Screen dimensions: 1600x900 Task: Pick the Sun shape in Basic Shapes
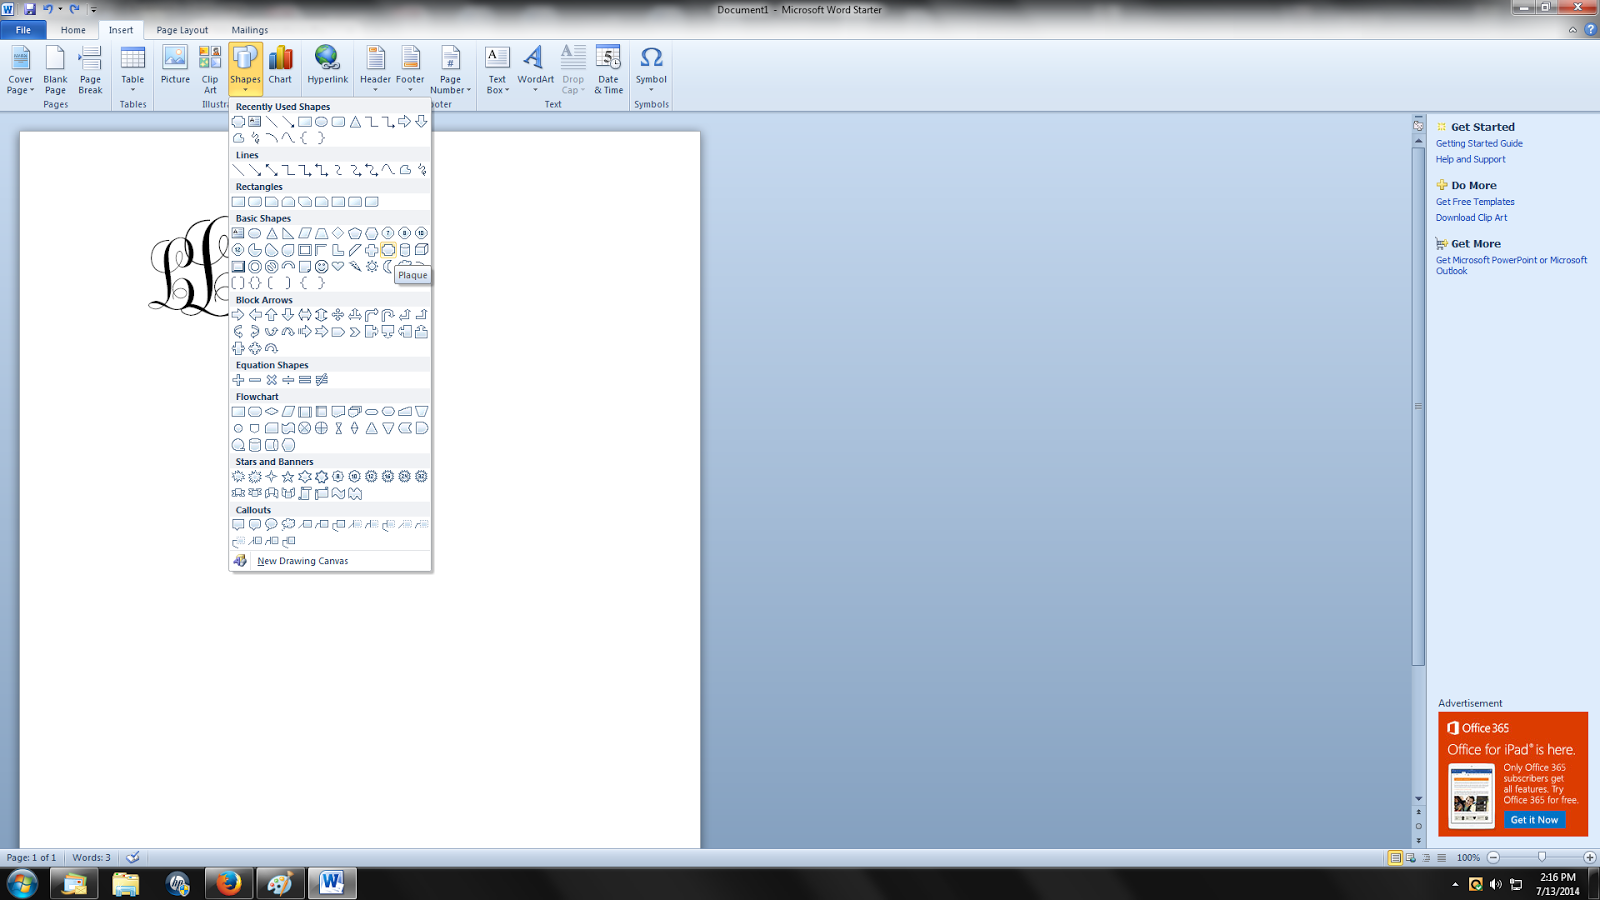(372, 267)
